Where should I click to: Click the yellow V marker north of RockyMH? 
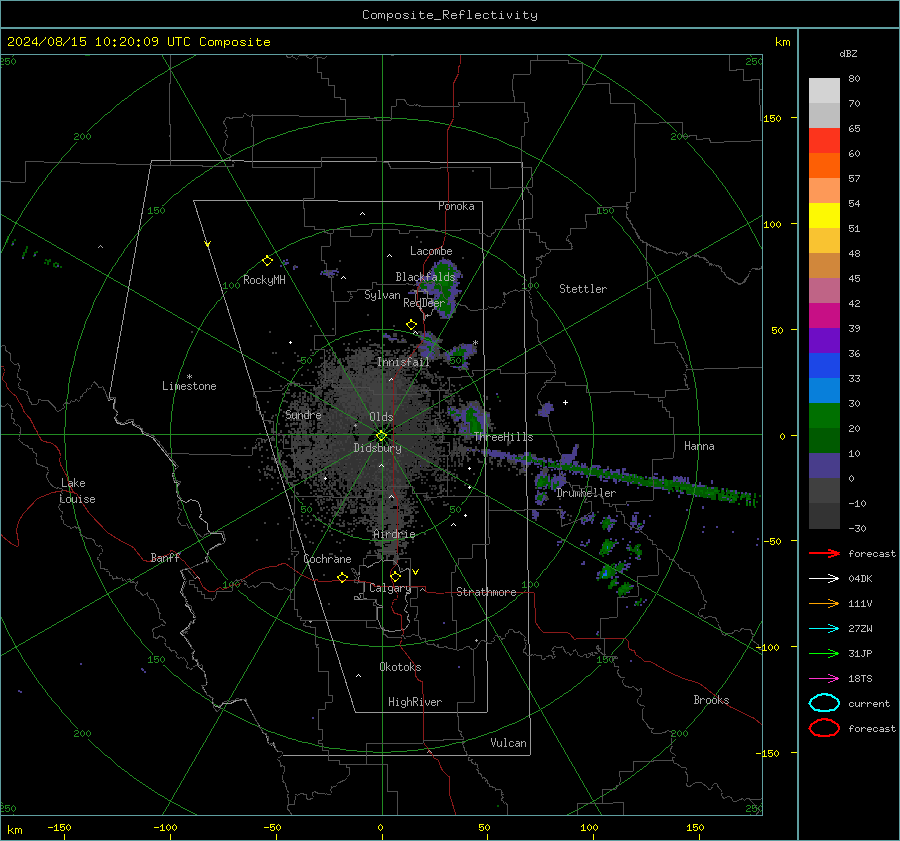[x=208, y=245]
